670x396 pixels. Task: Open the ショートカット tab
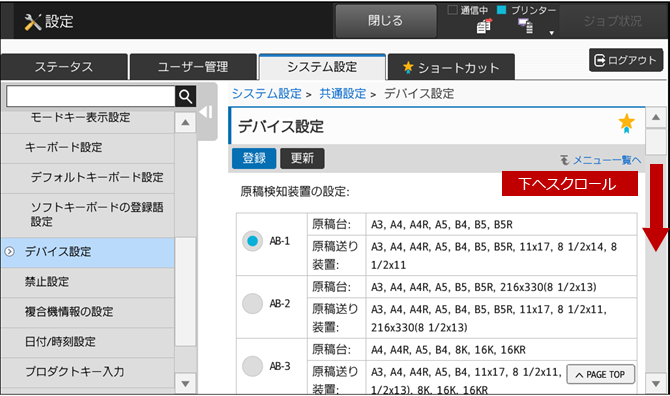tap(451, 67)
